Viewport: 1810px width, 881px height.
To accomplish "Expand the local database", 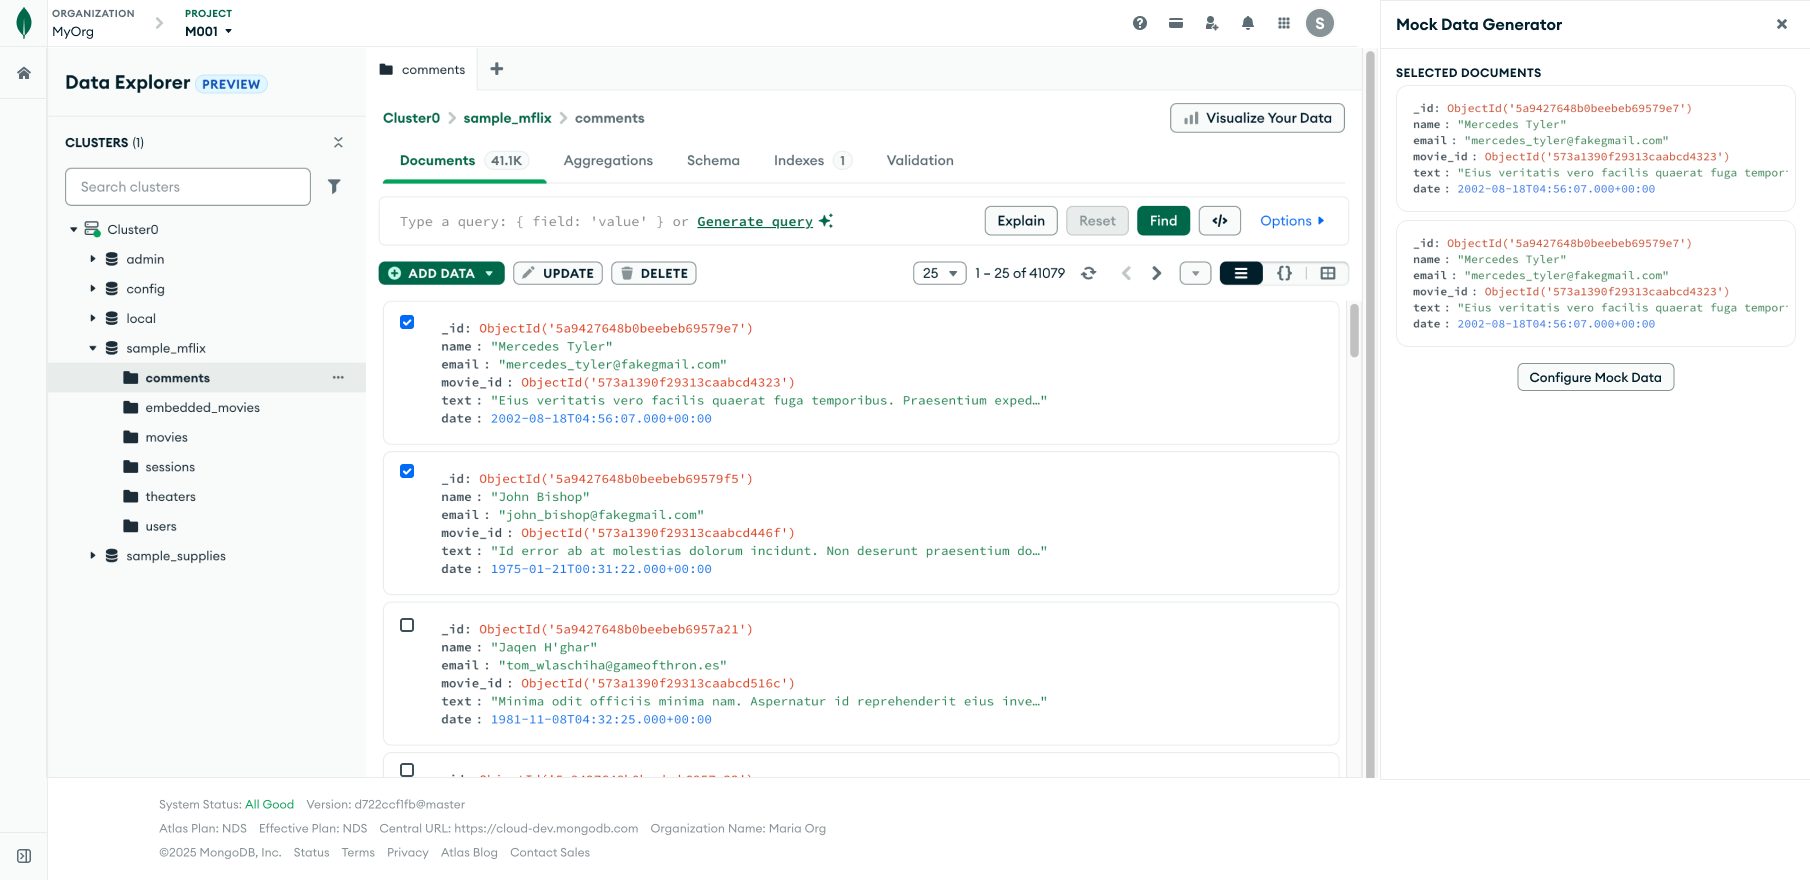I will 93,318.
